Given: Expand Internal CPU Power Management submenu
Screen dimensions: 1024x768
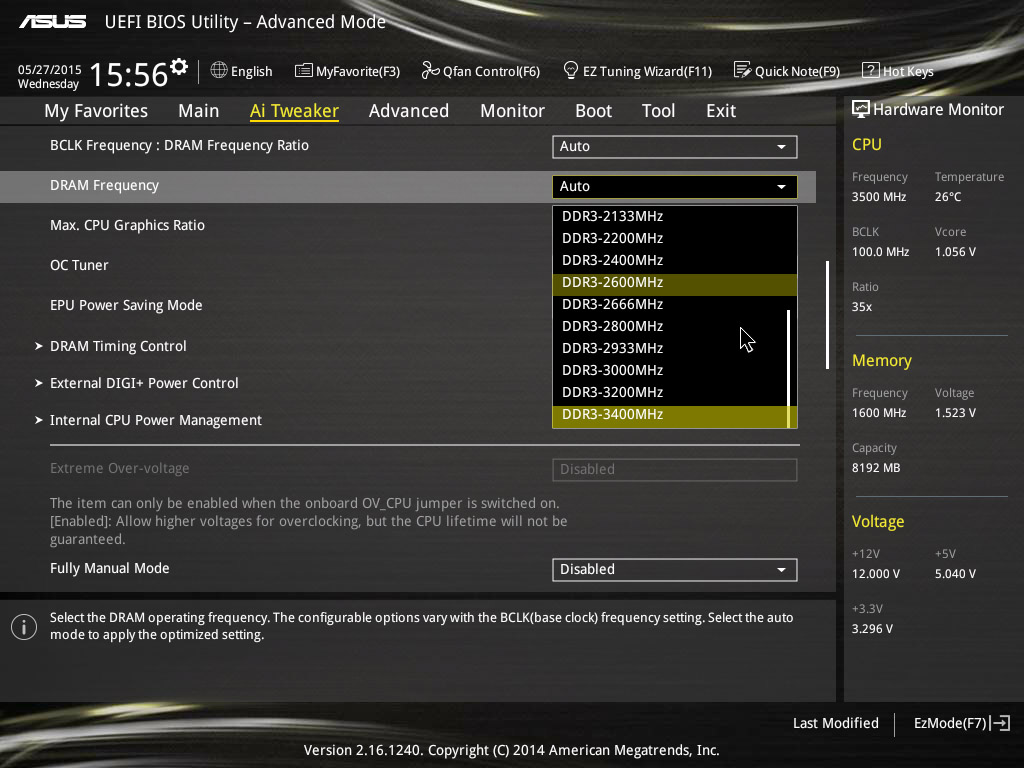Looking at the screenshot, I should (155, 421).
